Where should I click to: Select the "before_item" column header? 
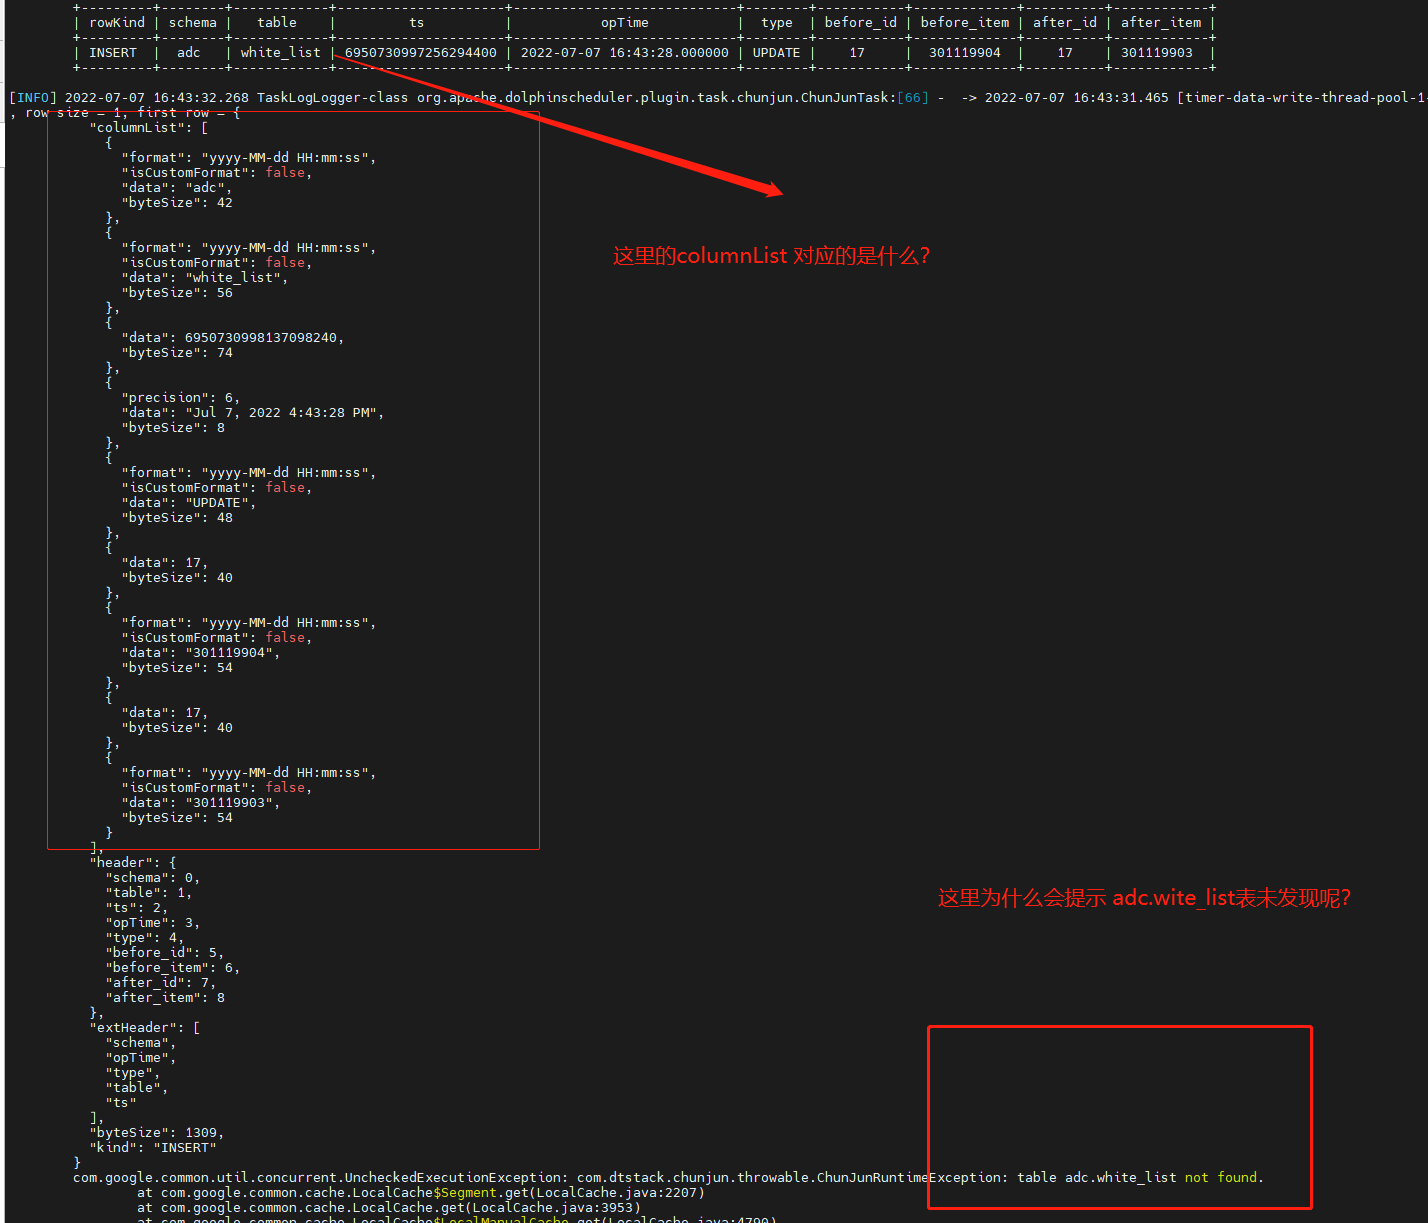[x=963, y=22]
